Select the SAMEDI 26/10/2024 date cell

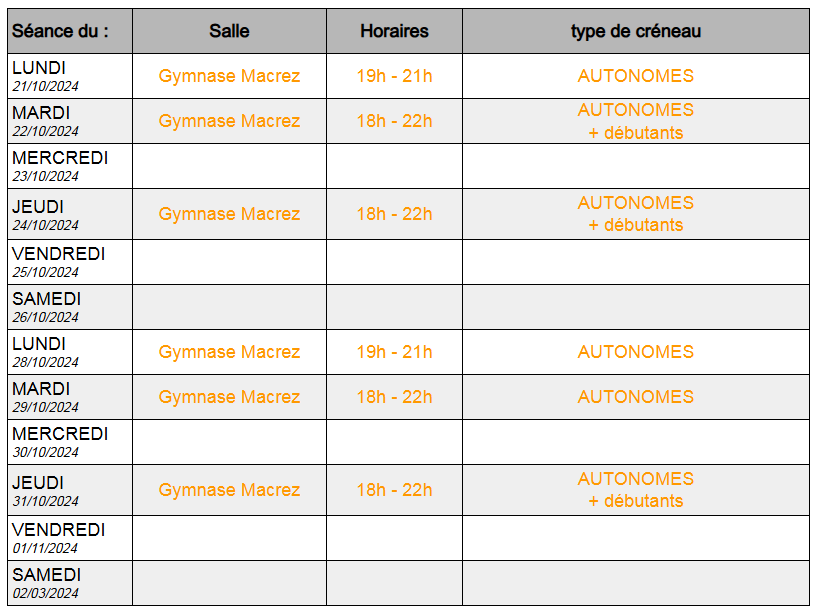70,307
